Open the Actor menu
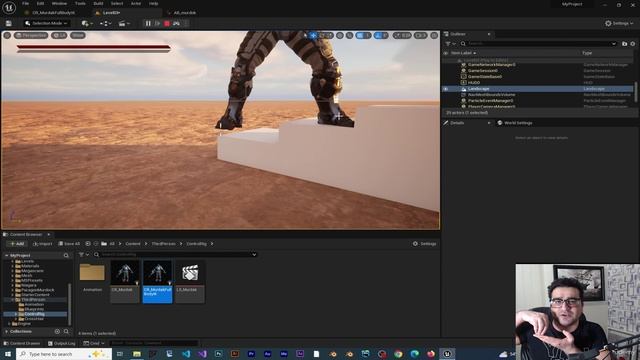The image size is (640, 360). click(x=136, y=4)
